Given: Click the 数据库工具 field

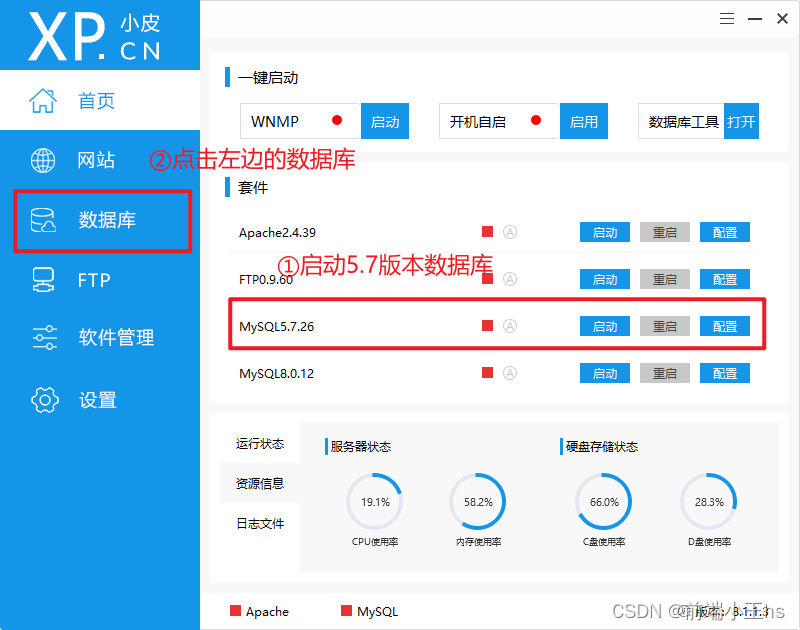Looking at the screenshot, I should point(681,121).
